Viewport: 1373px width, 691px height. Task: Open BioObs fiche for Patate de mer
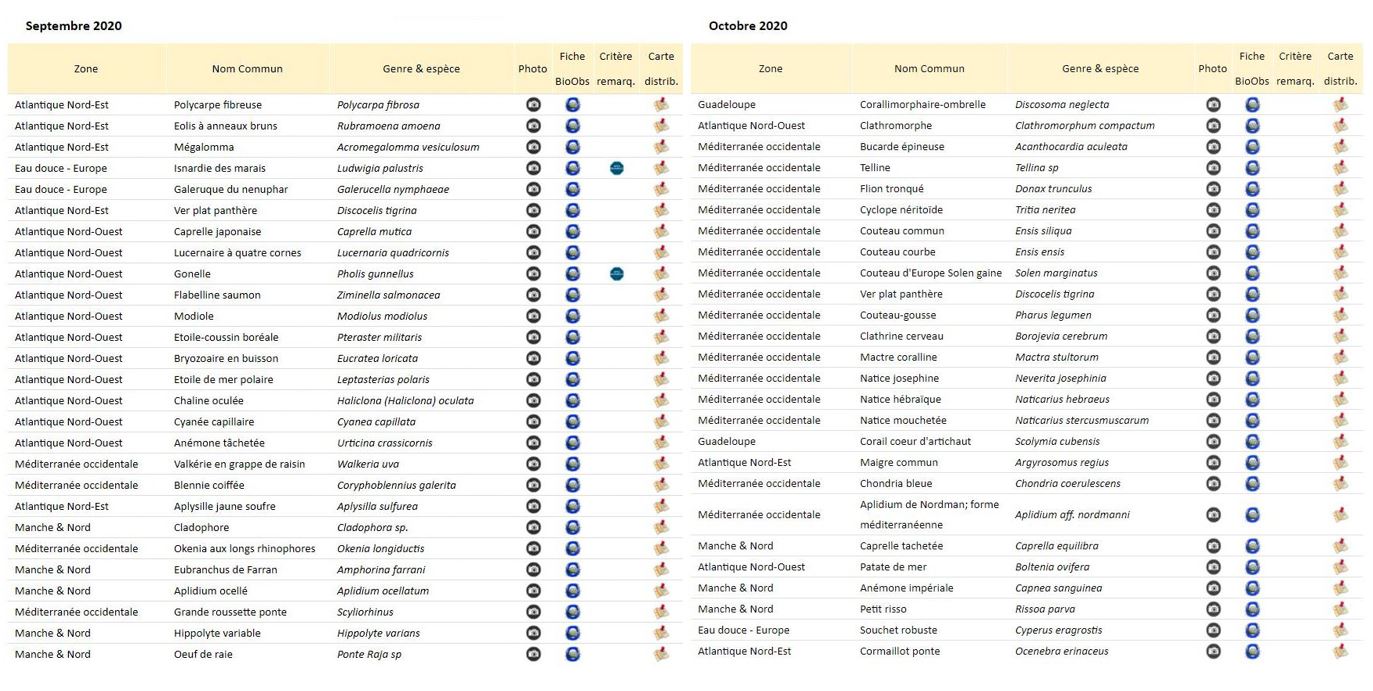click(1253, 567)
